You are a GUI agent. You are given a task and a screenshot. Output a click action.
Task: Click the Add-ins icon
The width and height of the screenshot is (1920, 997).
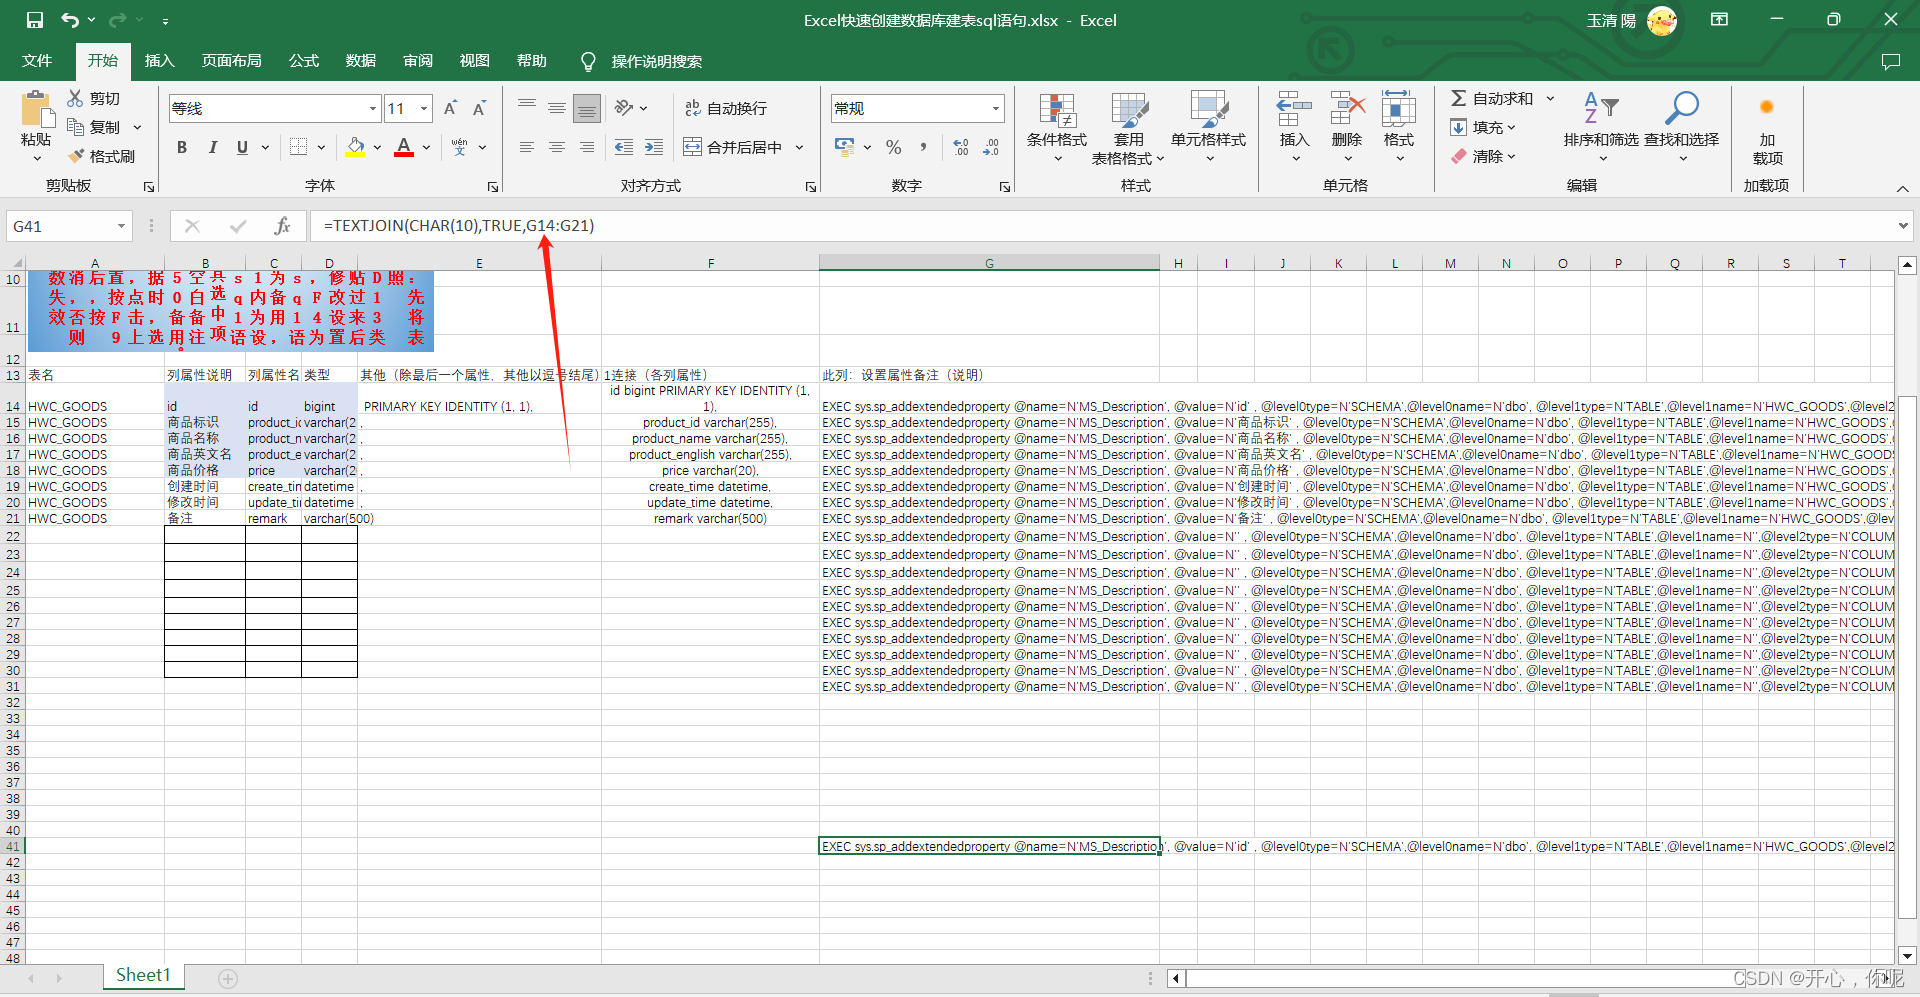[x=1767, y=108]
